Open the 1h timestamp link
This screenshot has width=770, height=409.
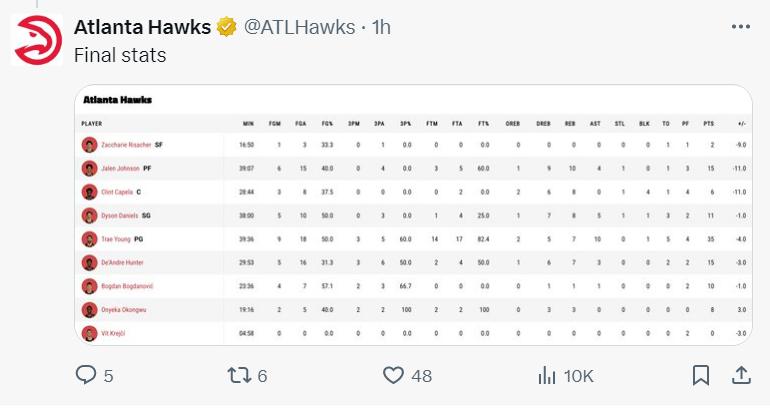[x=381, y=27]
